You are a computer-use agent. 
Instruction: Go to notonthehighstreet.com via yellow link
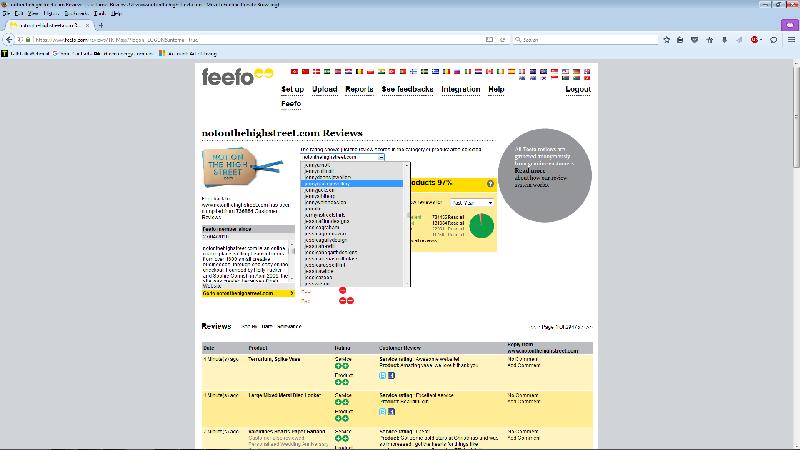tap(248, 293)
